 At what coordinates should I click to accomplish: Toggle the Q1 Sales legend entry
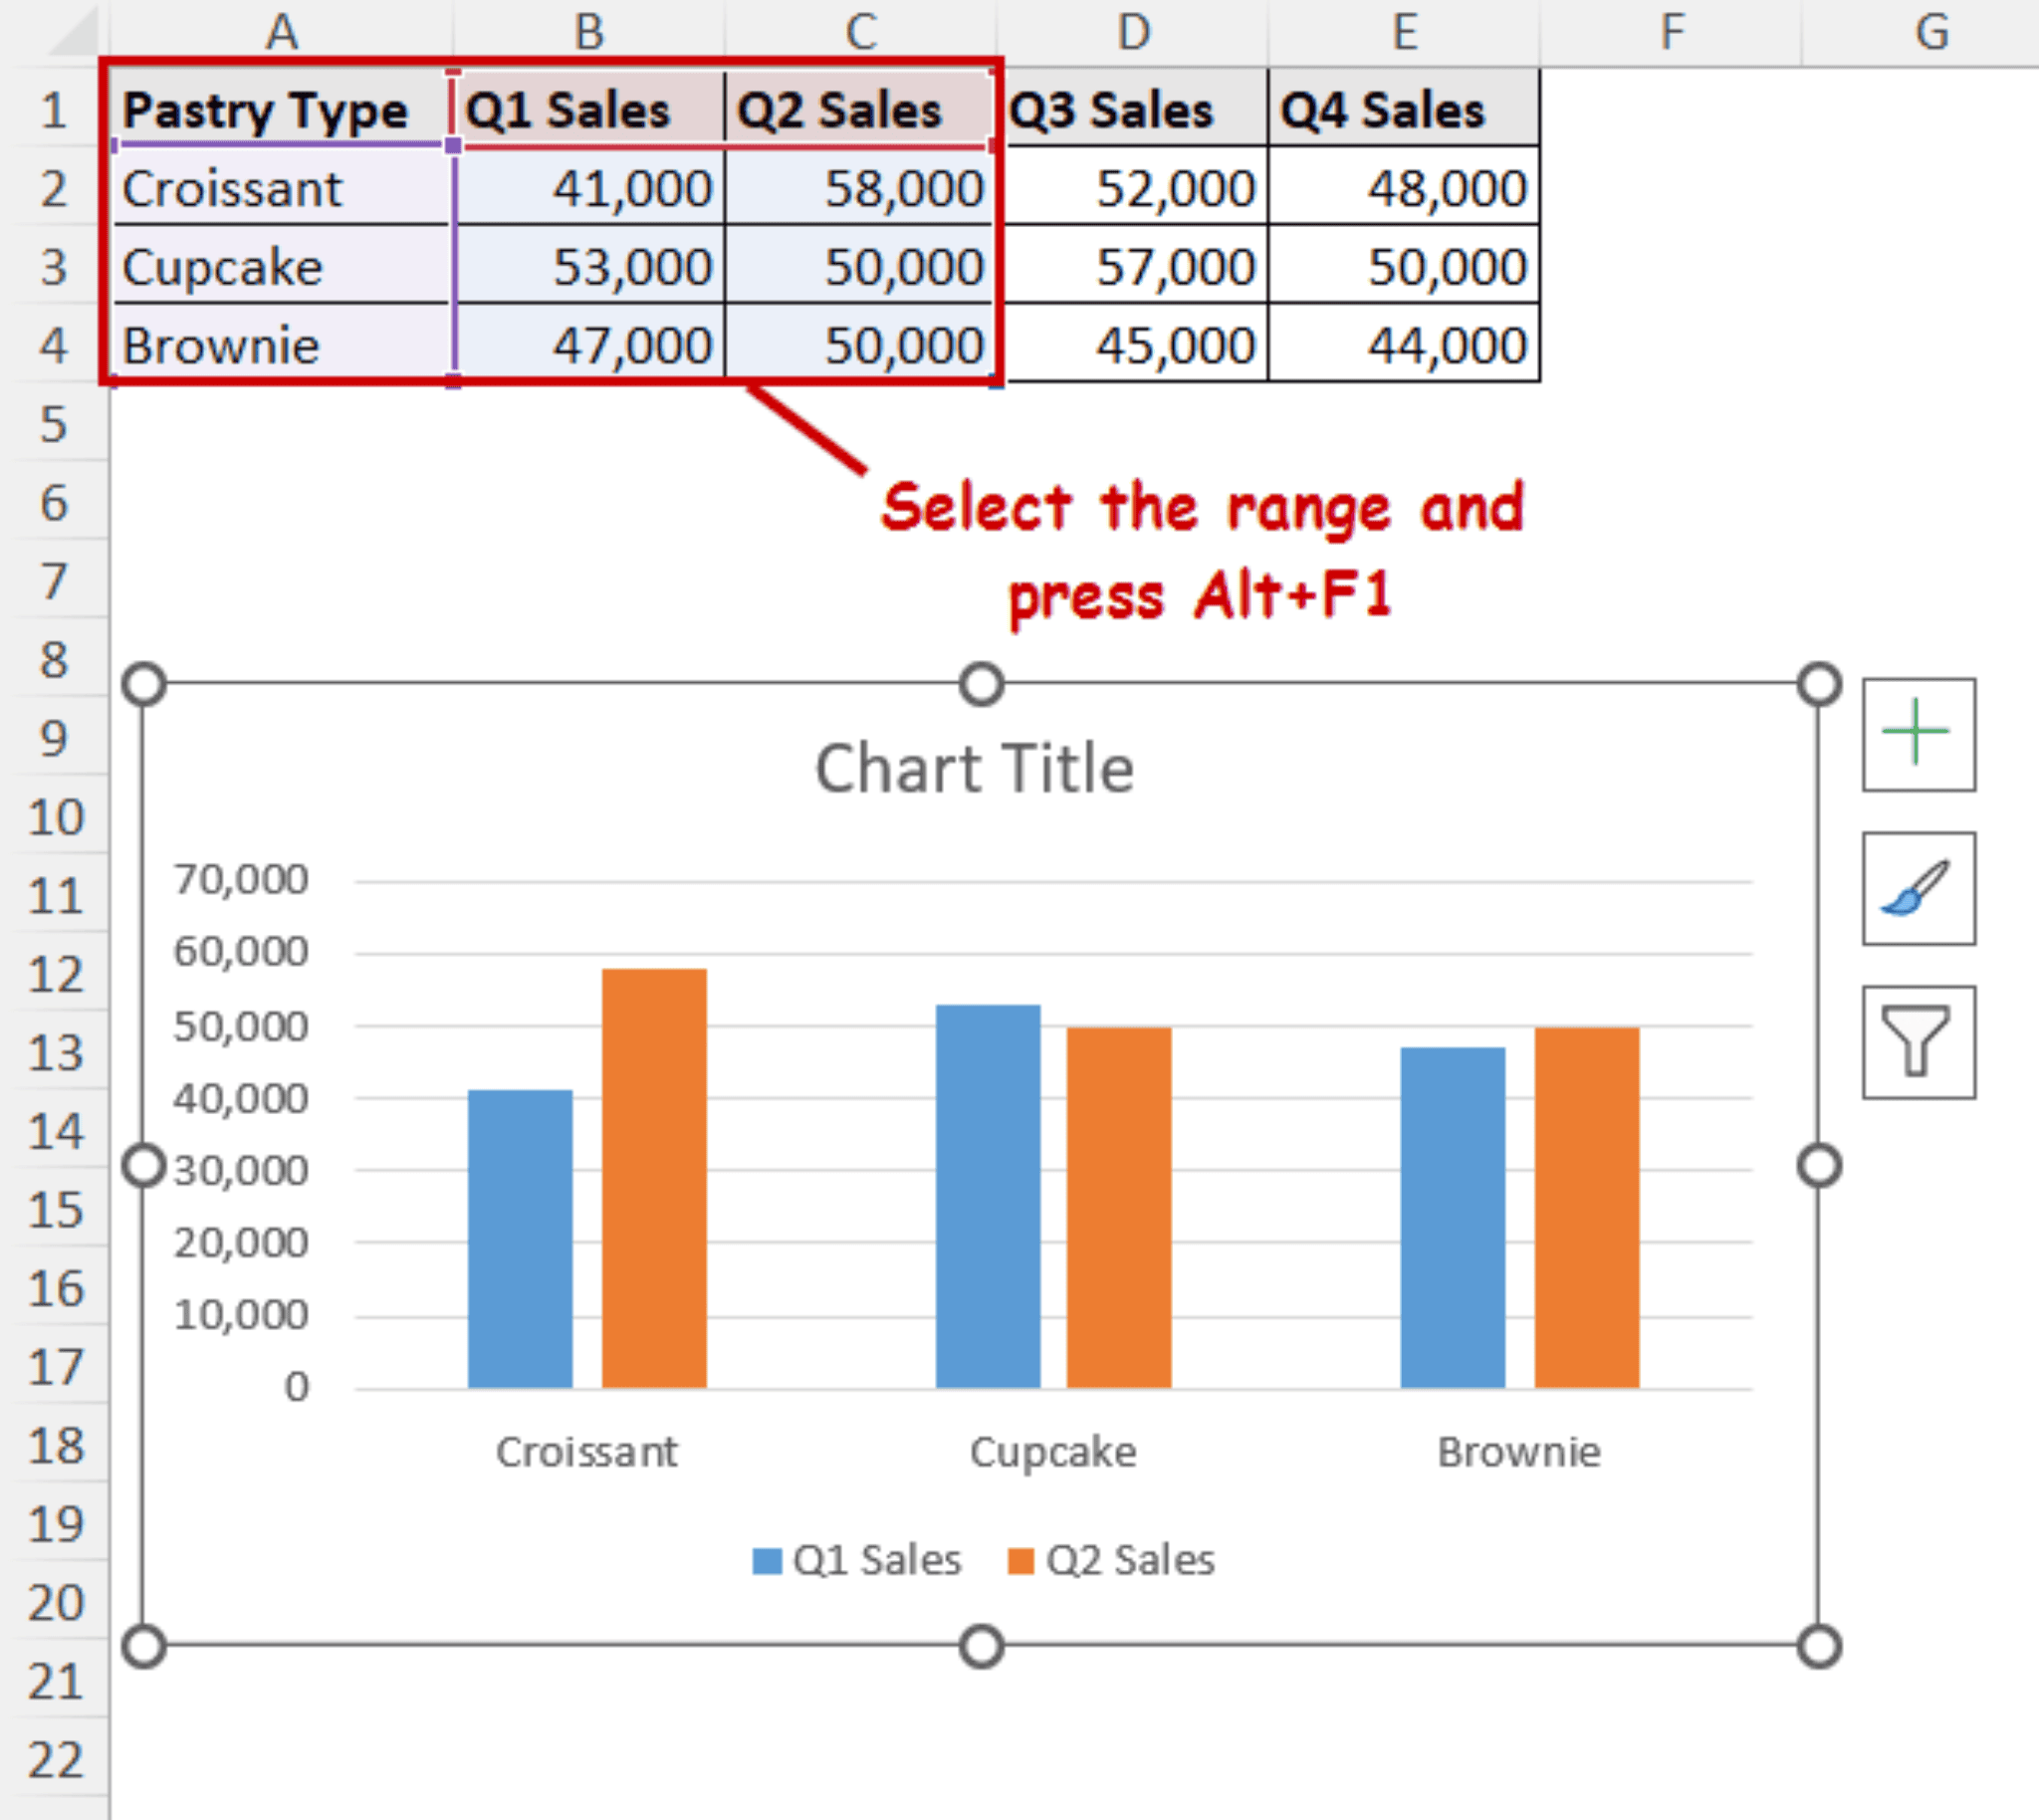[x=855, y=1559]
